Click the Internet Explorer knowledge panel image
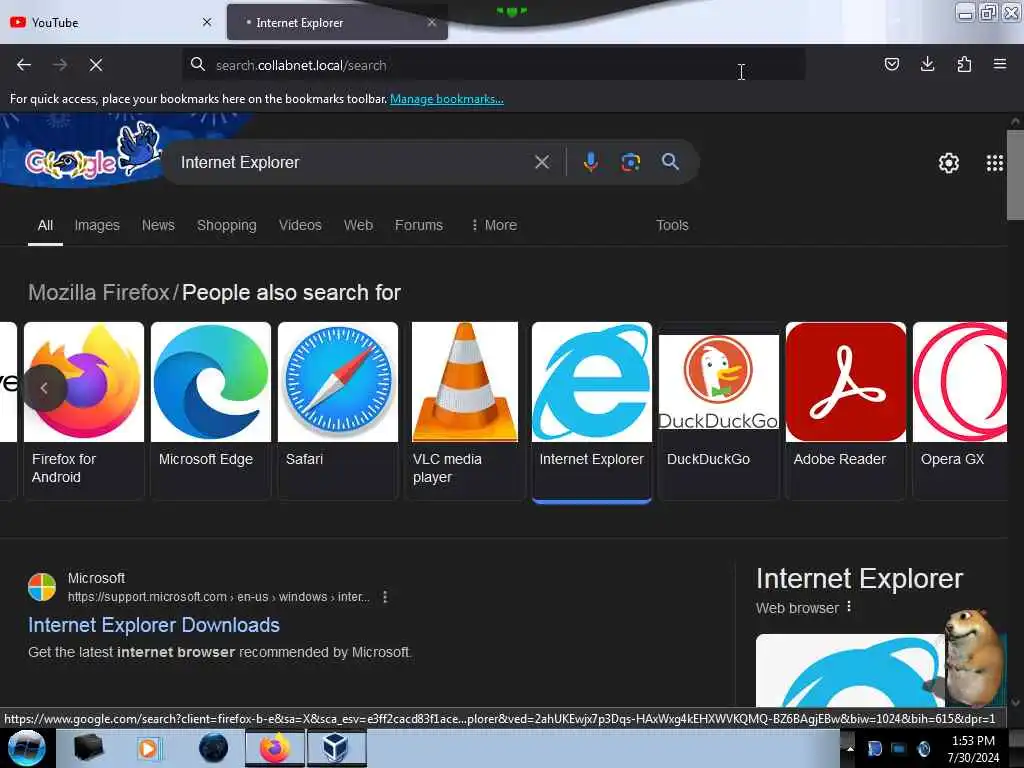This screenshot has width=1024, height=768. tap(849, 671)
